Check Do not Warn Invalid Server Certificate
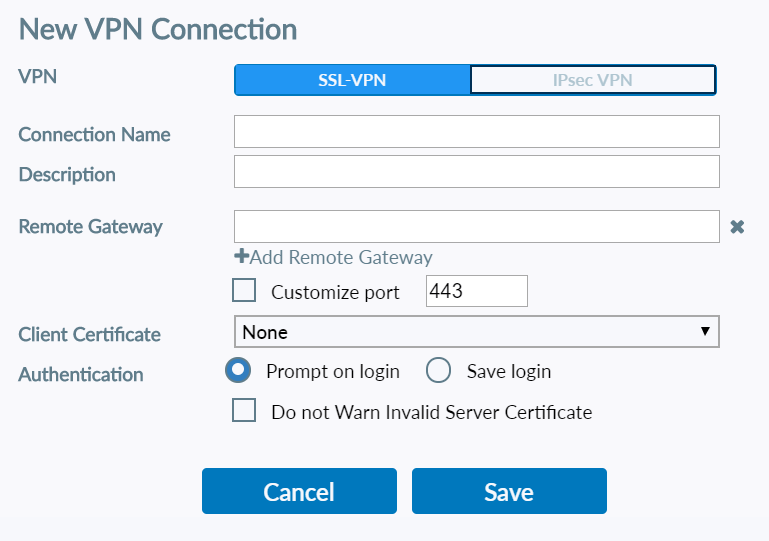Viewport: 769px width, 541px height. pyautogui.click(x=244, y=410)
